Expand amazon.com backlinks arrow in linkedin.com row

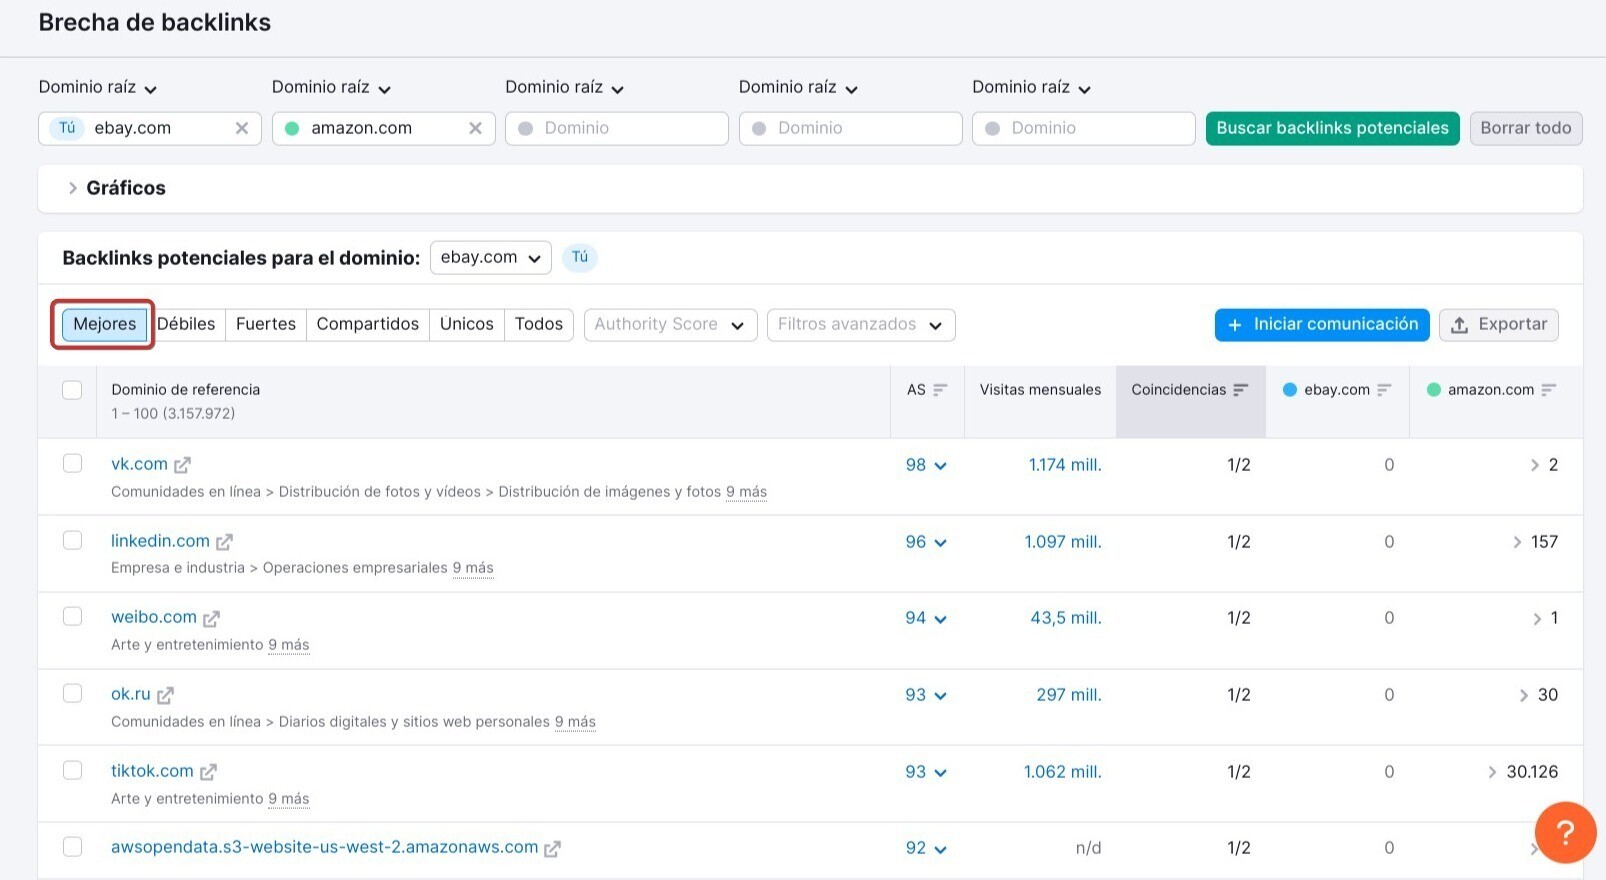[1518, 542]
